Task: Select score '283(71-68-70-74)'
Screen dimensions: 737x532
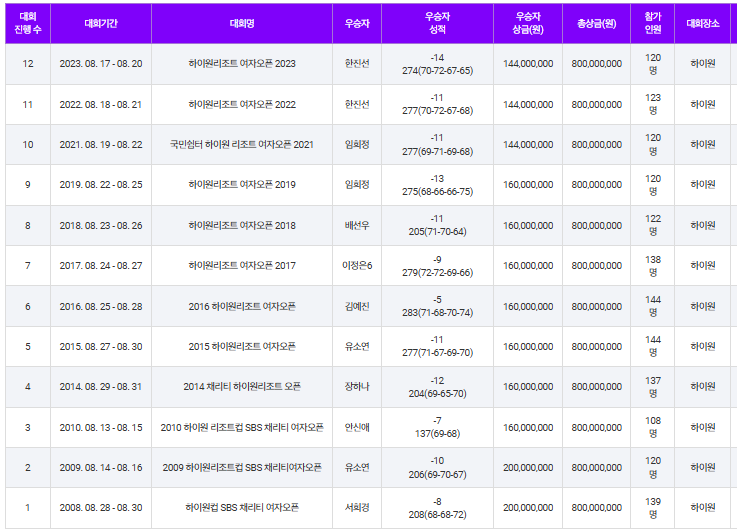Action: click(x=437, y=313)
